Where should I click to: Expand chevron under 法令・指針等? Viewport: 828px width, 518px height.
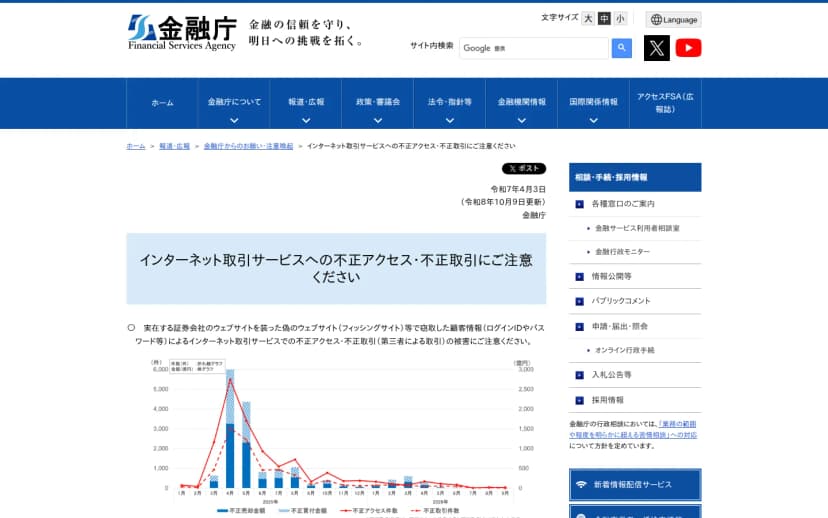[x=449, y=120]
